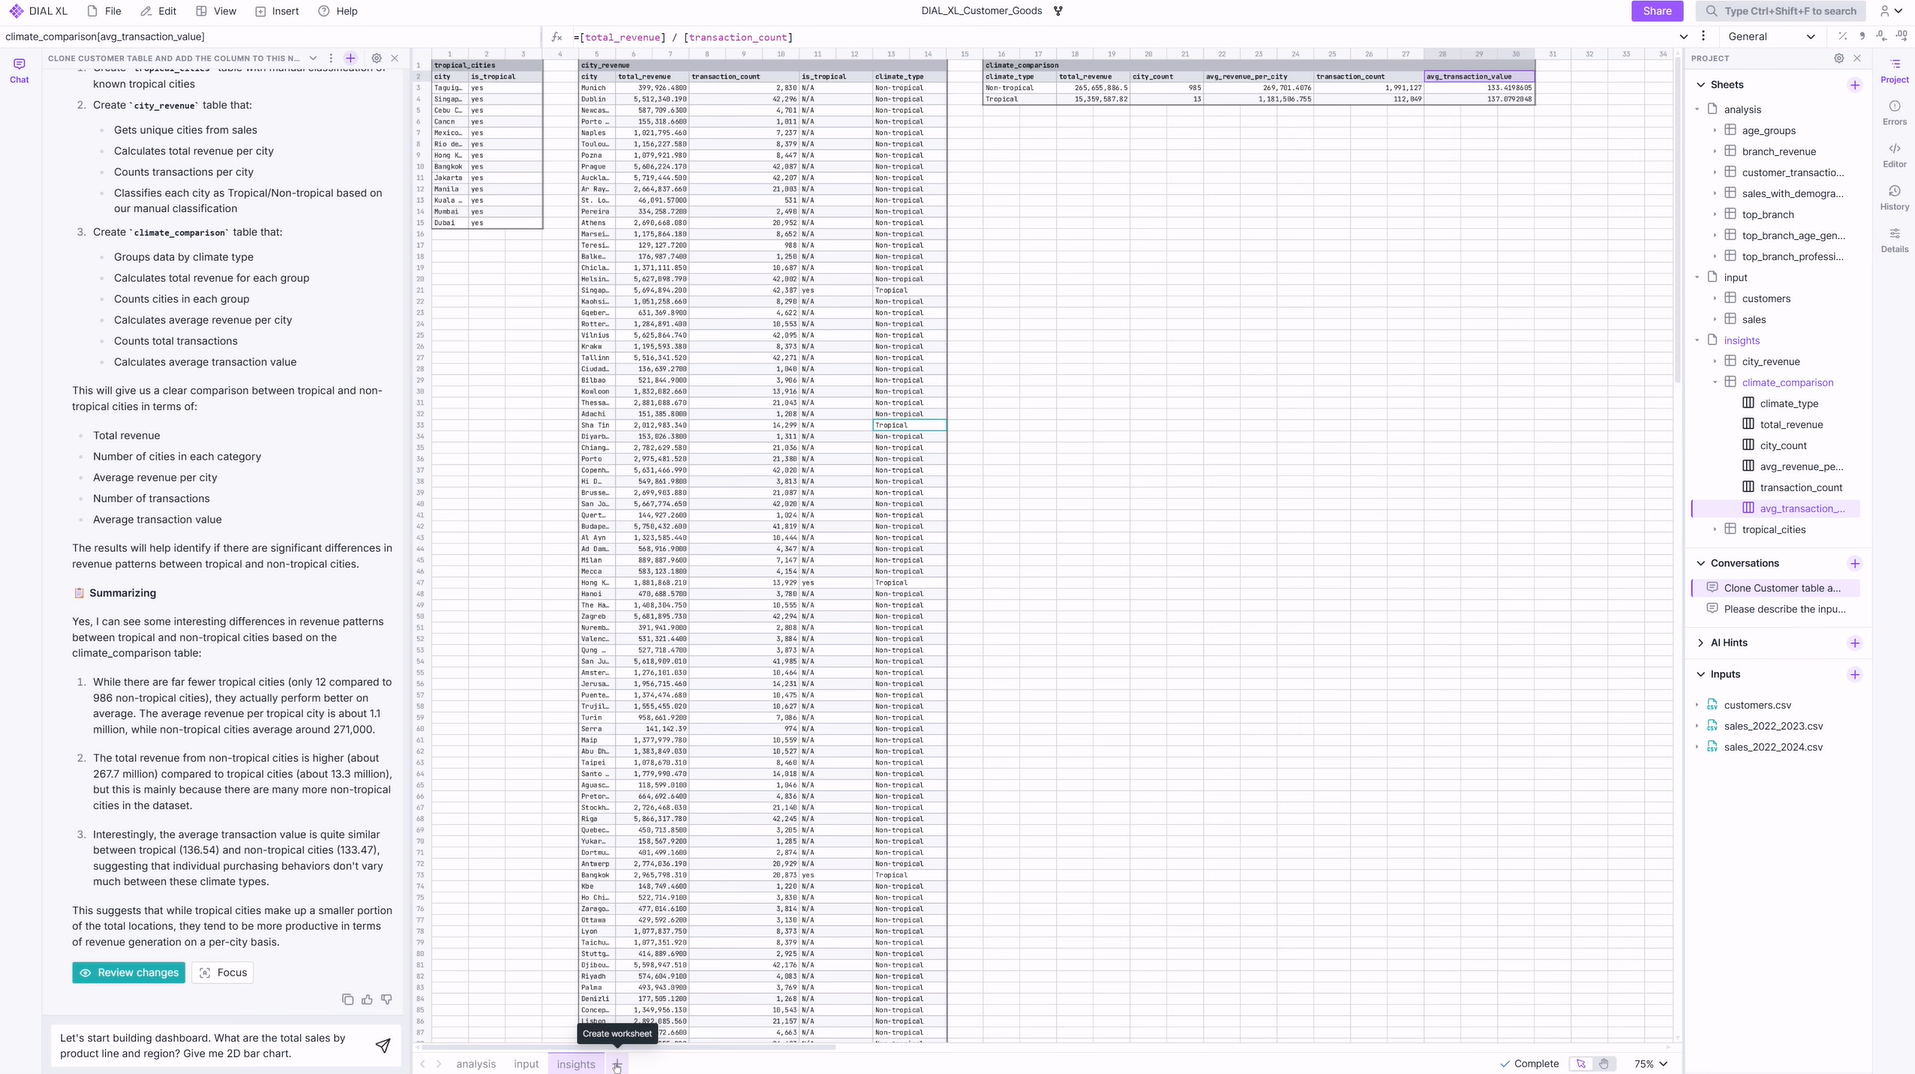Image resolution: width=1915 pixels, height=1074 pixels.
Task: Open the Errors panel in right sidebar
Action: click(x=1894, y=111)
